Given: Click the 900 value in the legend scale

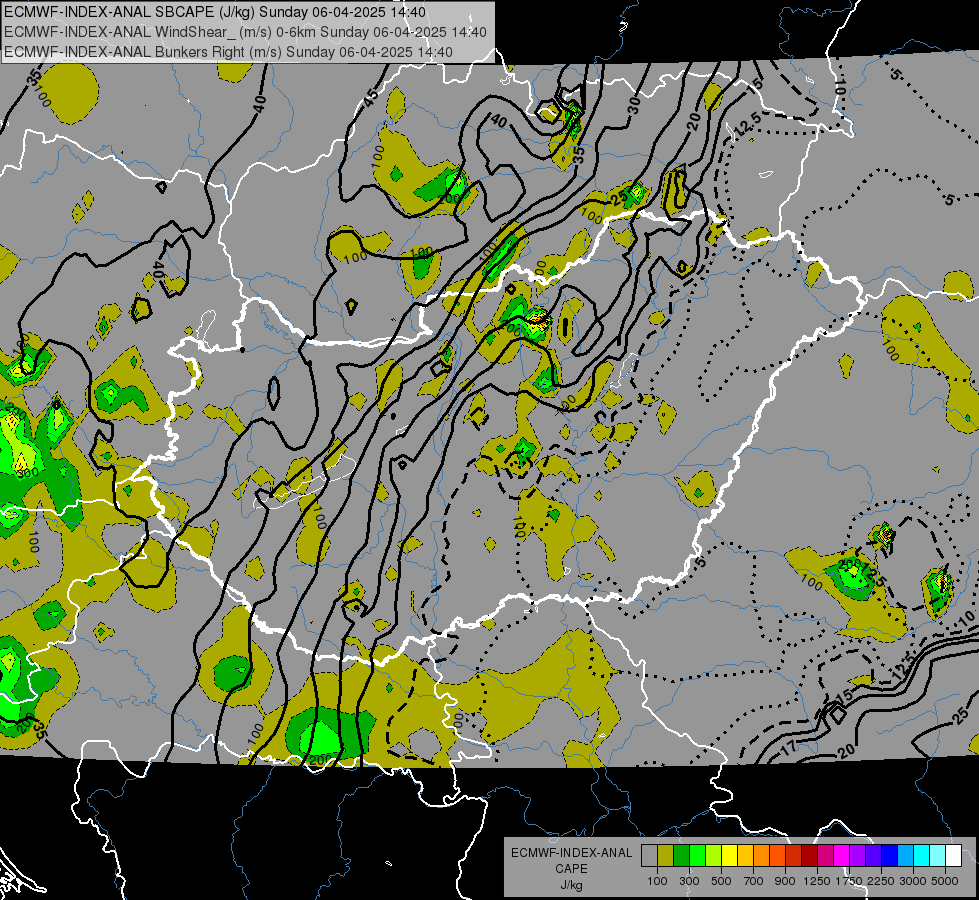Looking at the screenshot, I should pos(785,881).
